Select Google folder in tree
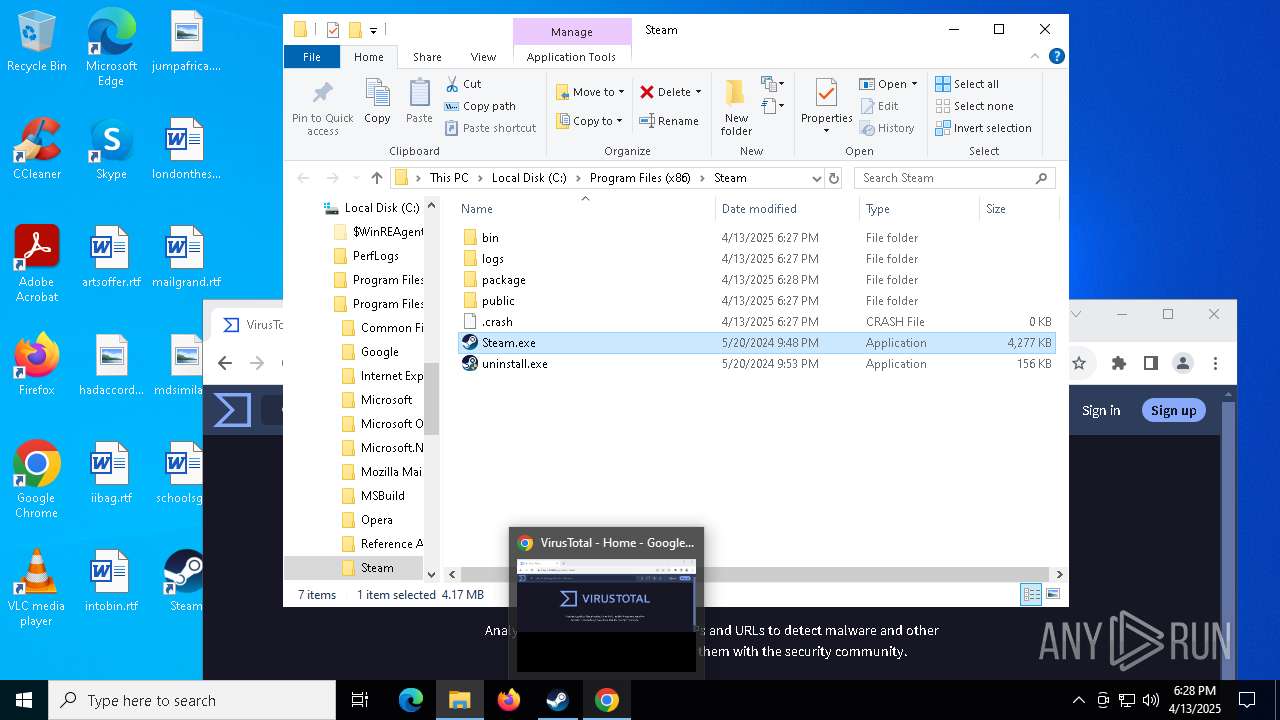 tap(380, 352)
